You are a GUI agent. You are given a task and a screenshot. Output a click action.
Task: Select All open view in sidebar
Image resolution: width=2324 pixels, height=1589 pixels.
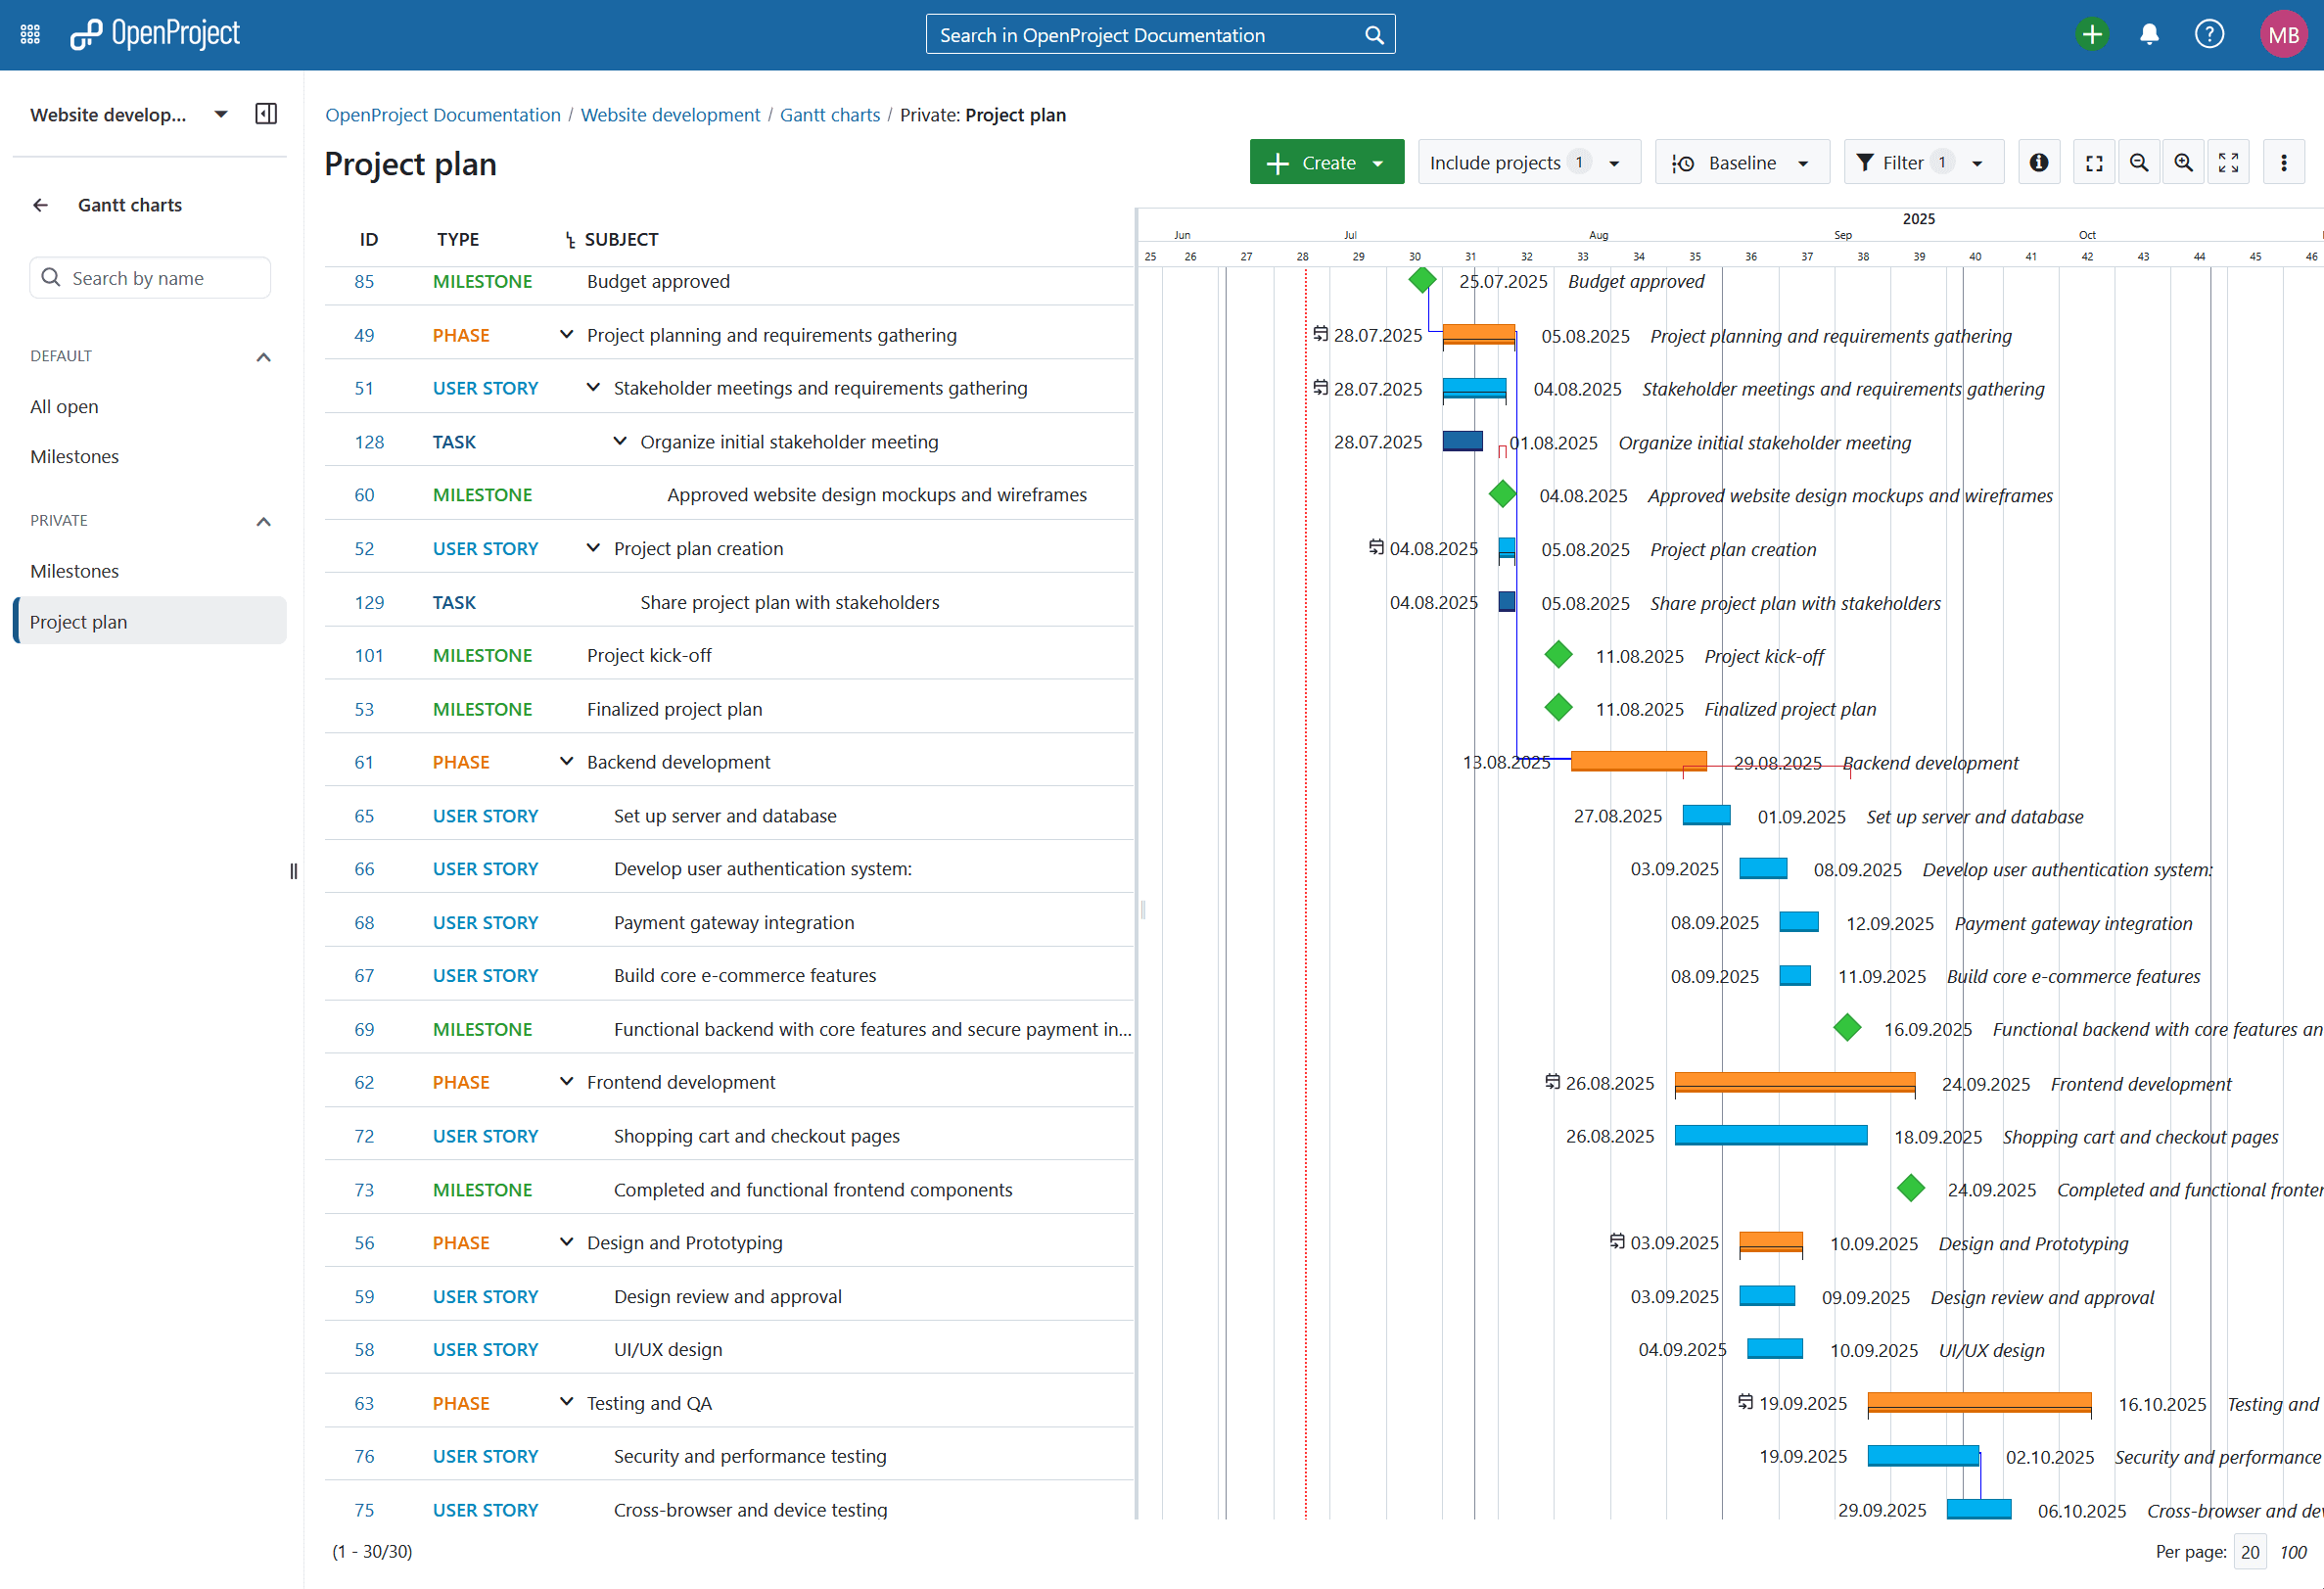(64, 407)
